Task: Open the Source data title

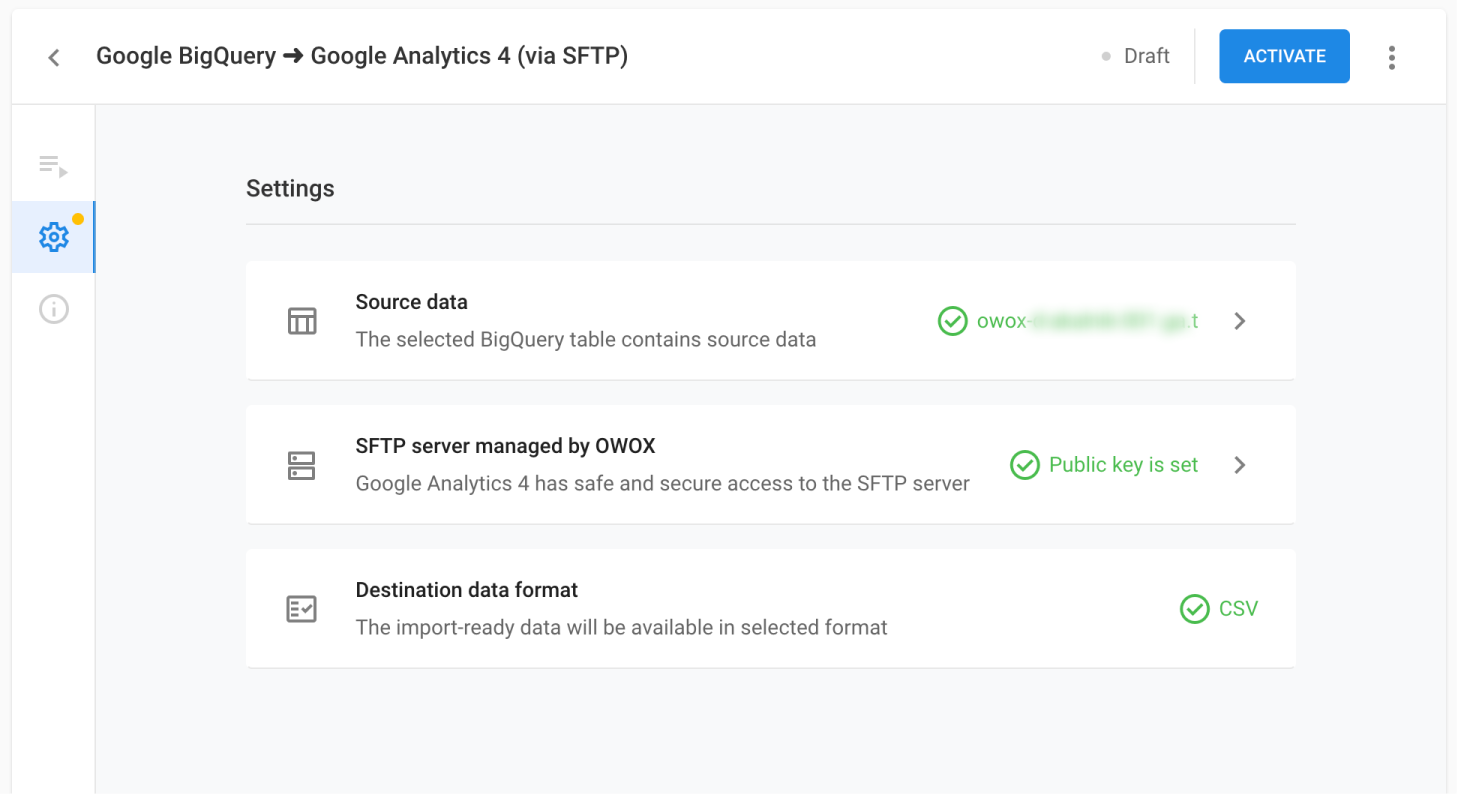Action: [411, 302]
